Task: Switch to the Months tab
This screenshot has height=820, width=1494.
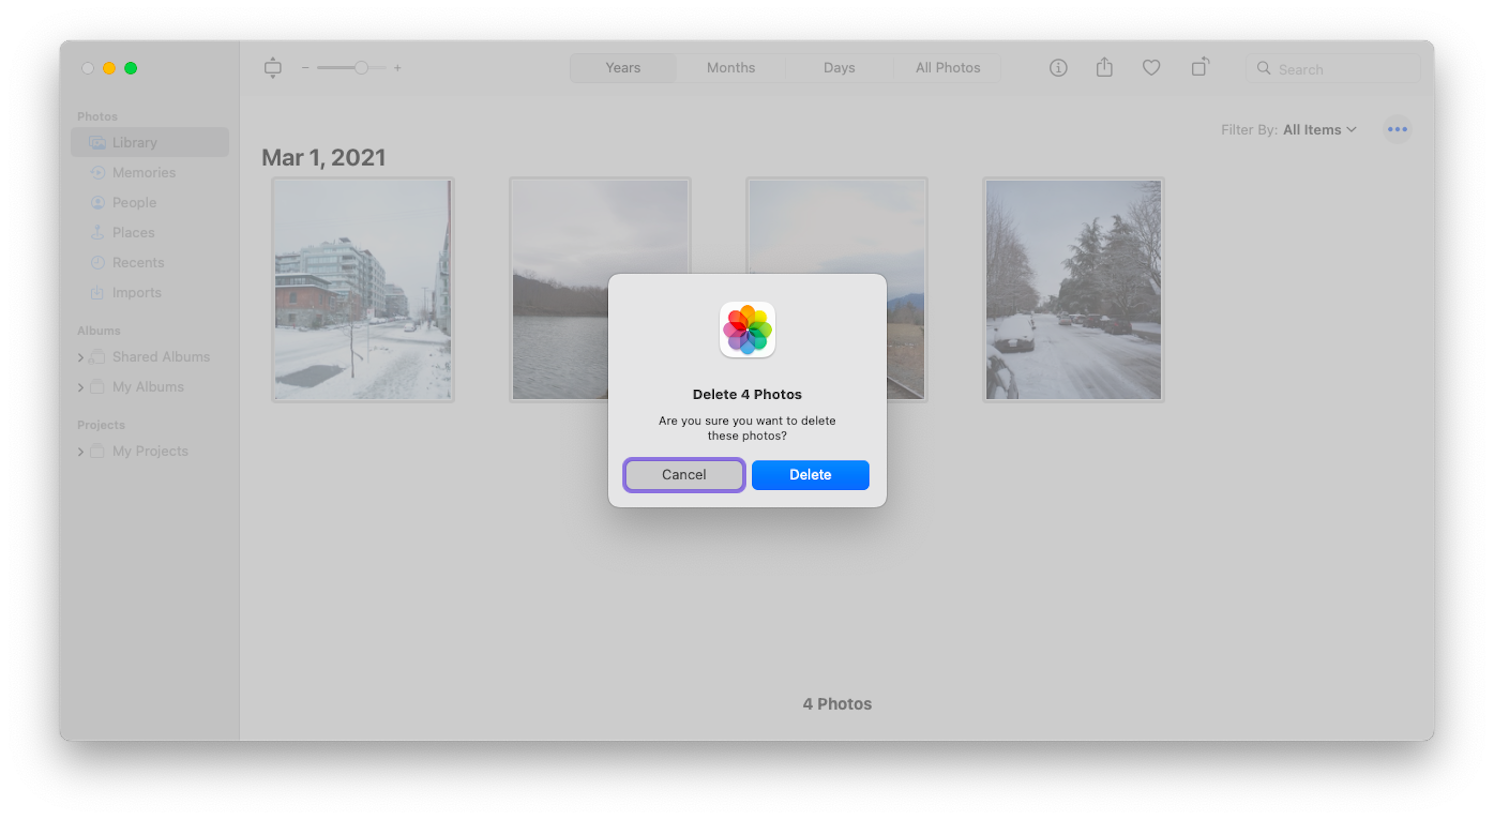Action: click(x=731, y=67)
